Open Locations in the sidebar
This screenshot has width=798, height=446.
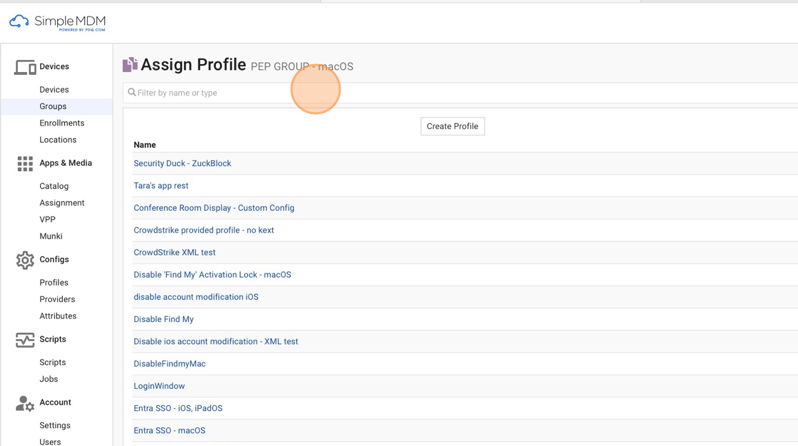[58, 140]
